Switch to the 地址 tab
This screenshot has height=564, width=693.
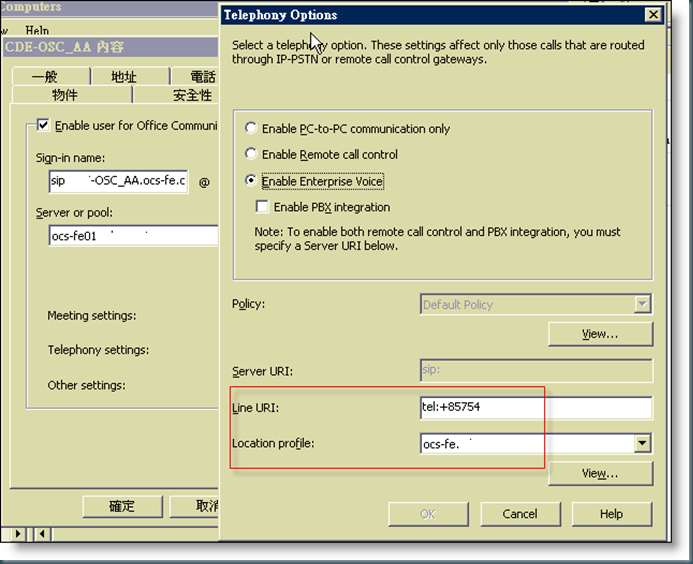click(124, 77)
